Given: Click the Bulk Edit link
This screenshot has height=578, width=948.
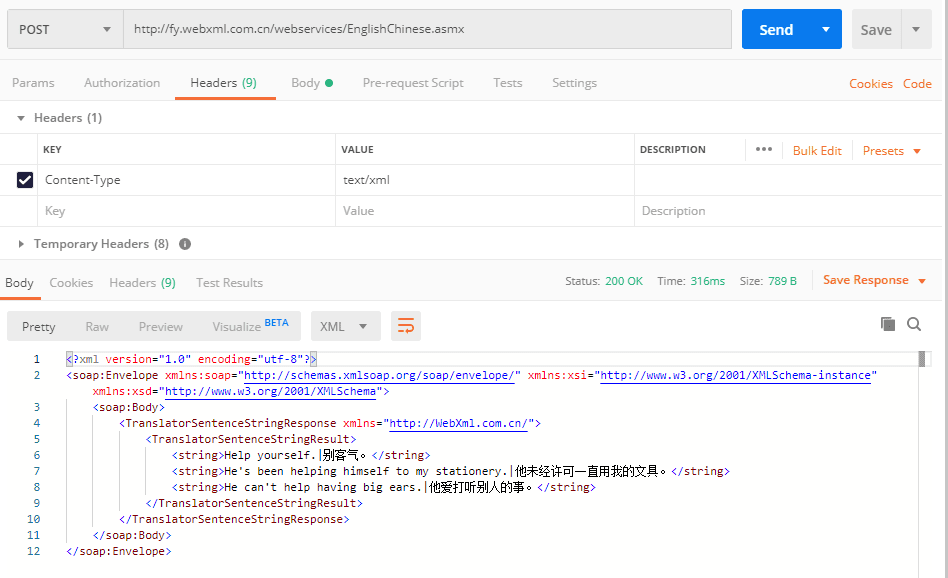Looking at the screenshot, I should [817, 151].
